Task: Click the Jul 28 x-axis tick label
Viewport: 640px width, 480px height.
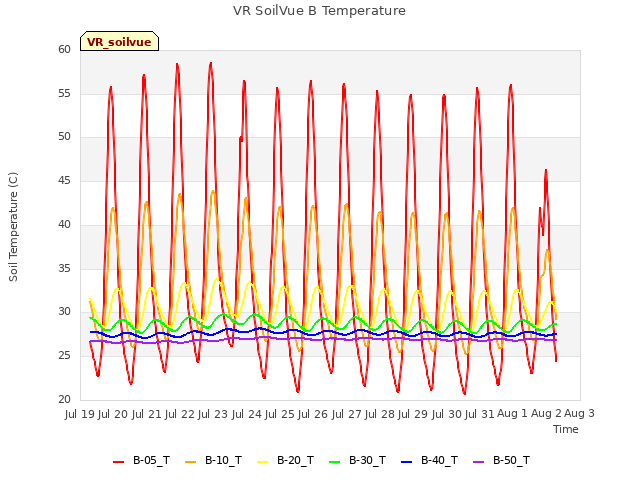Action: click(x=379, y=414)
